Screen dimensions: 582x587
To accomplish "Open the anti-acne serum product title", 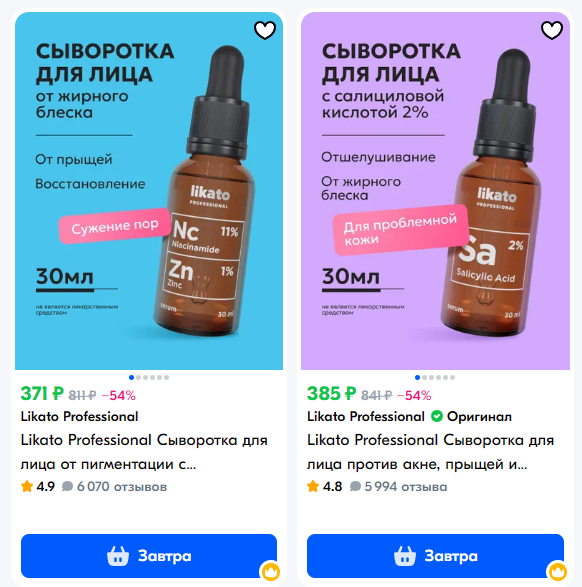I will (x=430, y=452).
